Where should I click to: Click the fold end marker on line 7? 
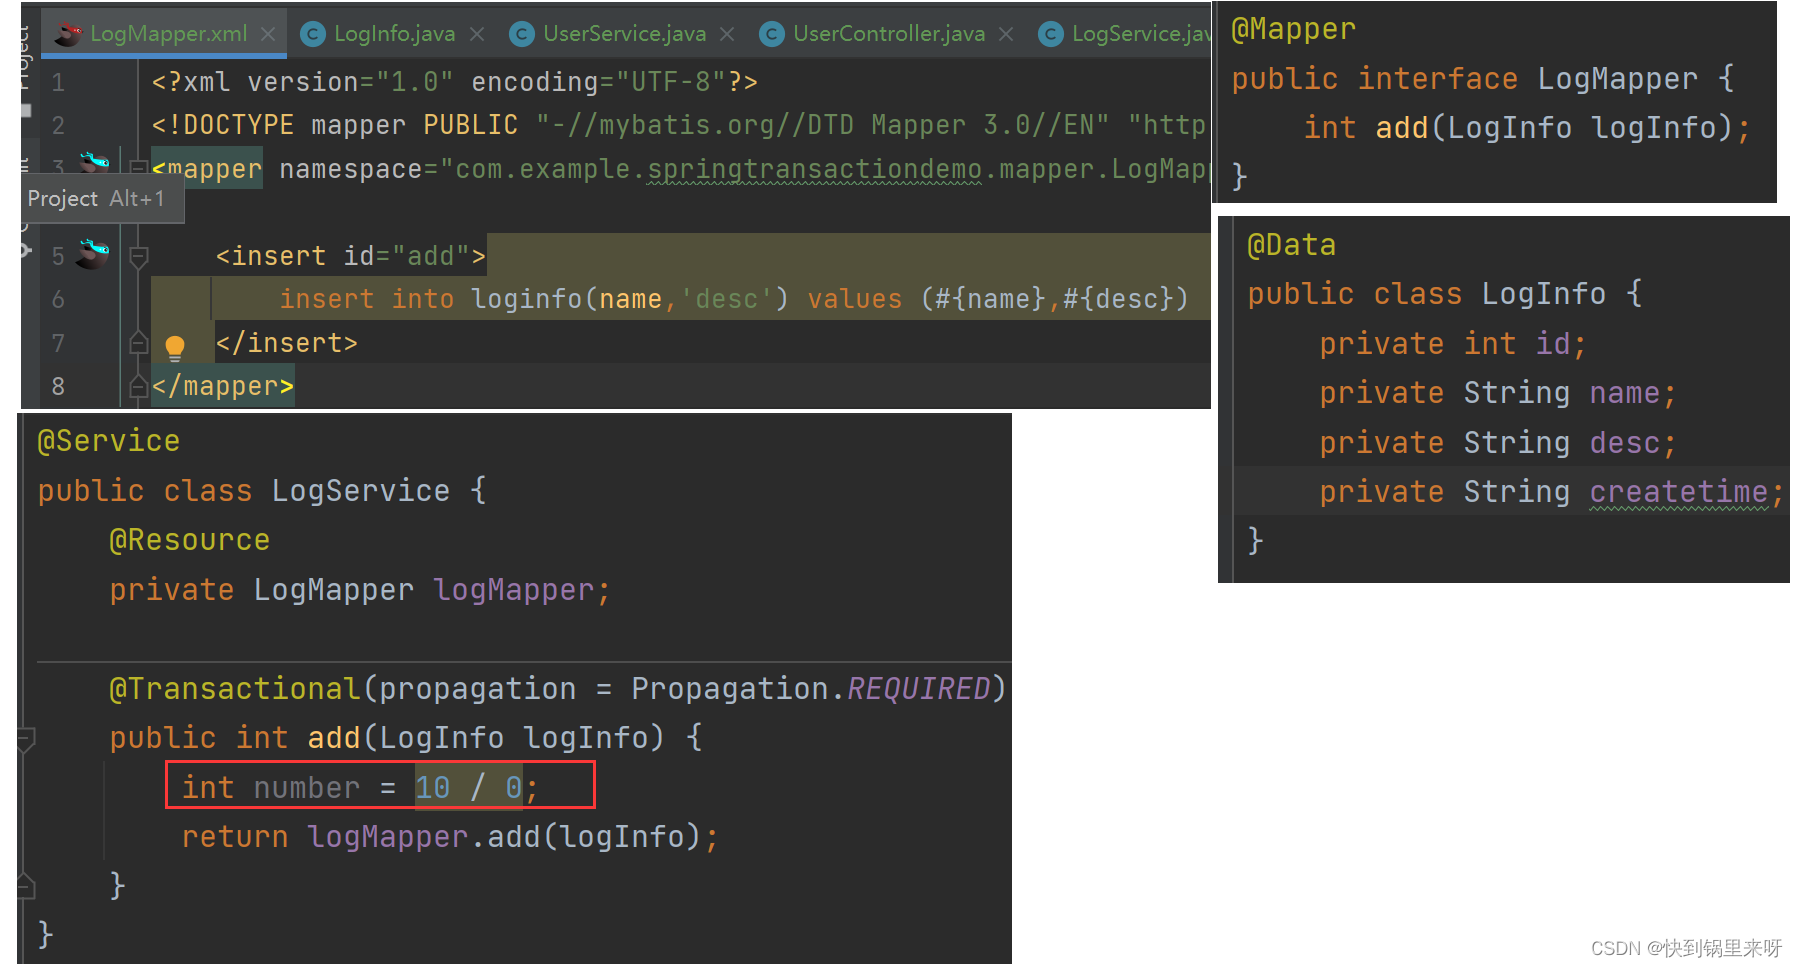click(139, 343)
